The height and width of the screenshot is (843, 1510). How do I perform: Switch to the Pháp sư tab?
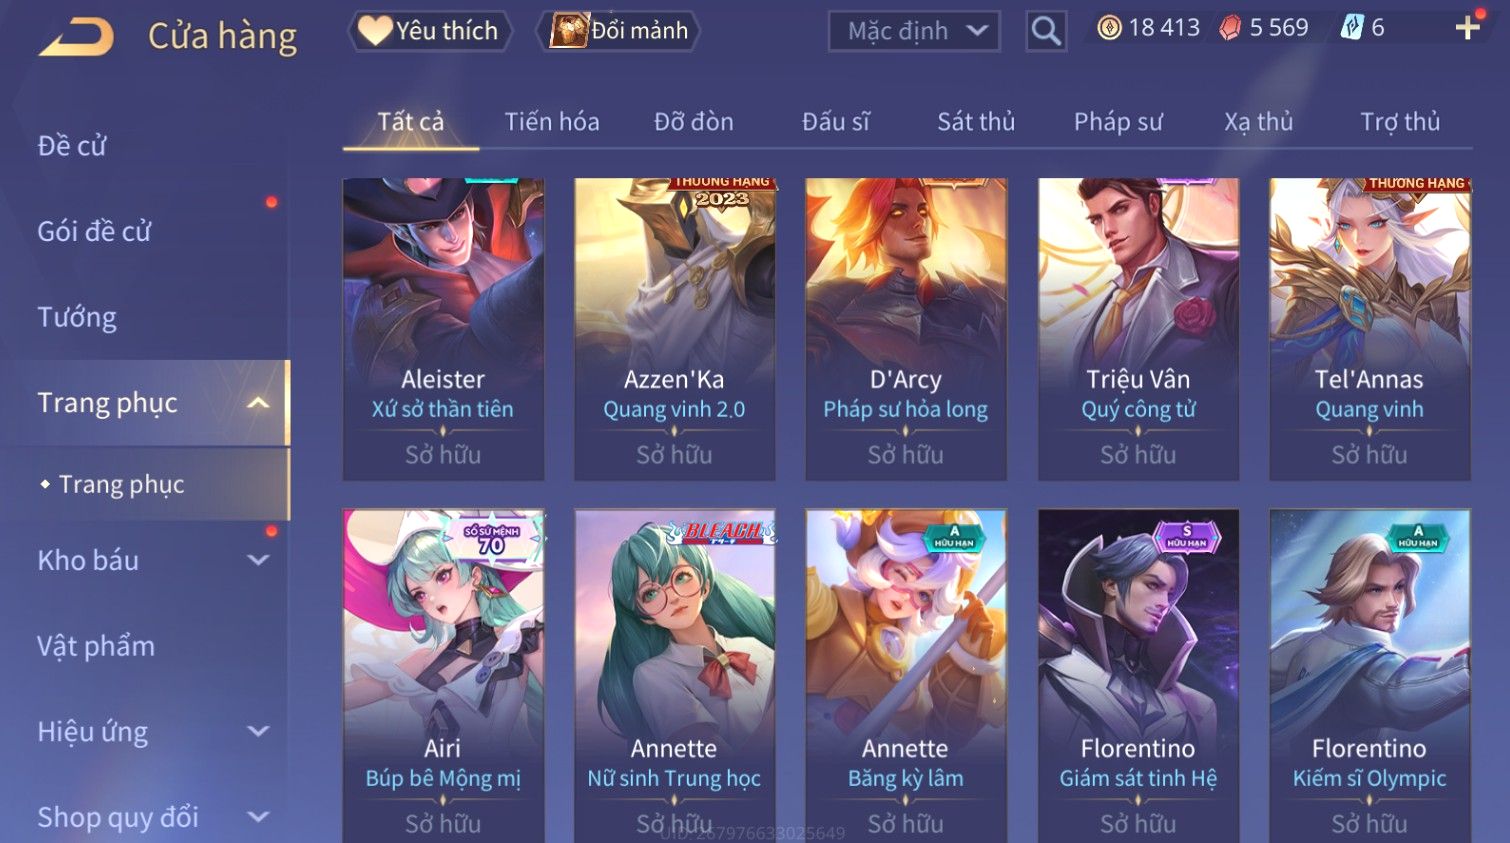click(x=1118, y=122)
